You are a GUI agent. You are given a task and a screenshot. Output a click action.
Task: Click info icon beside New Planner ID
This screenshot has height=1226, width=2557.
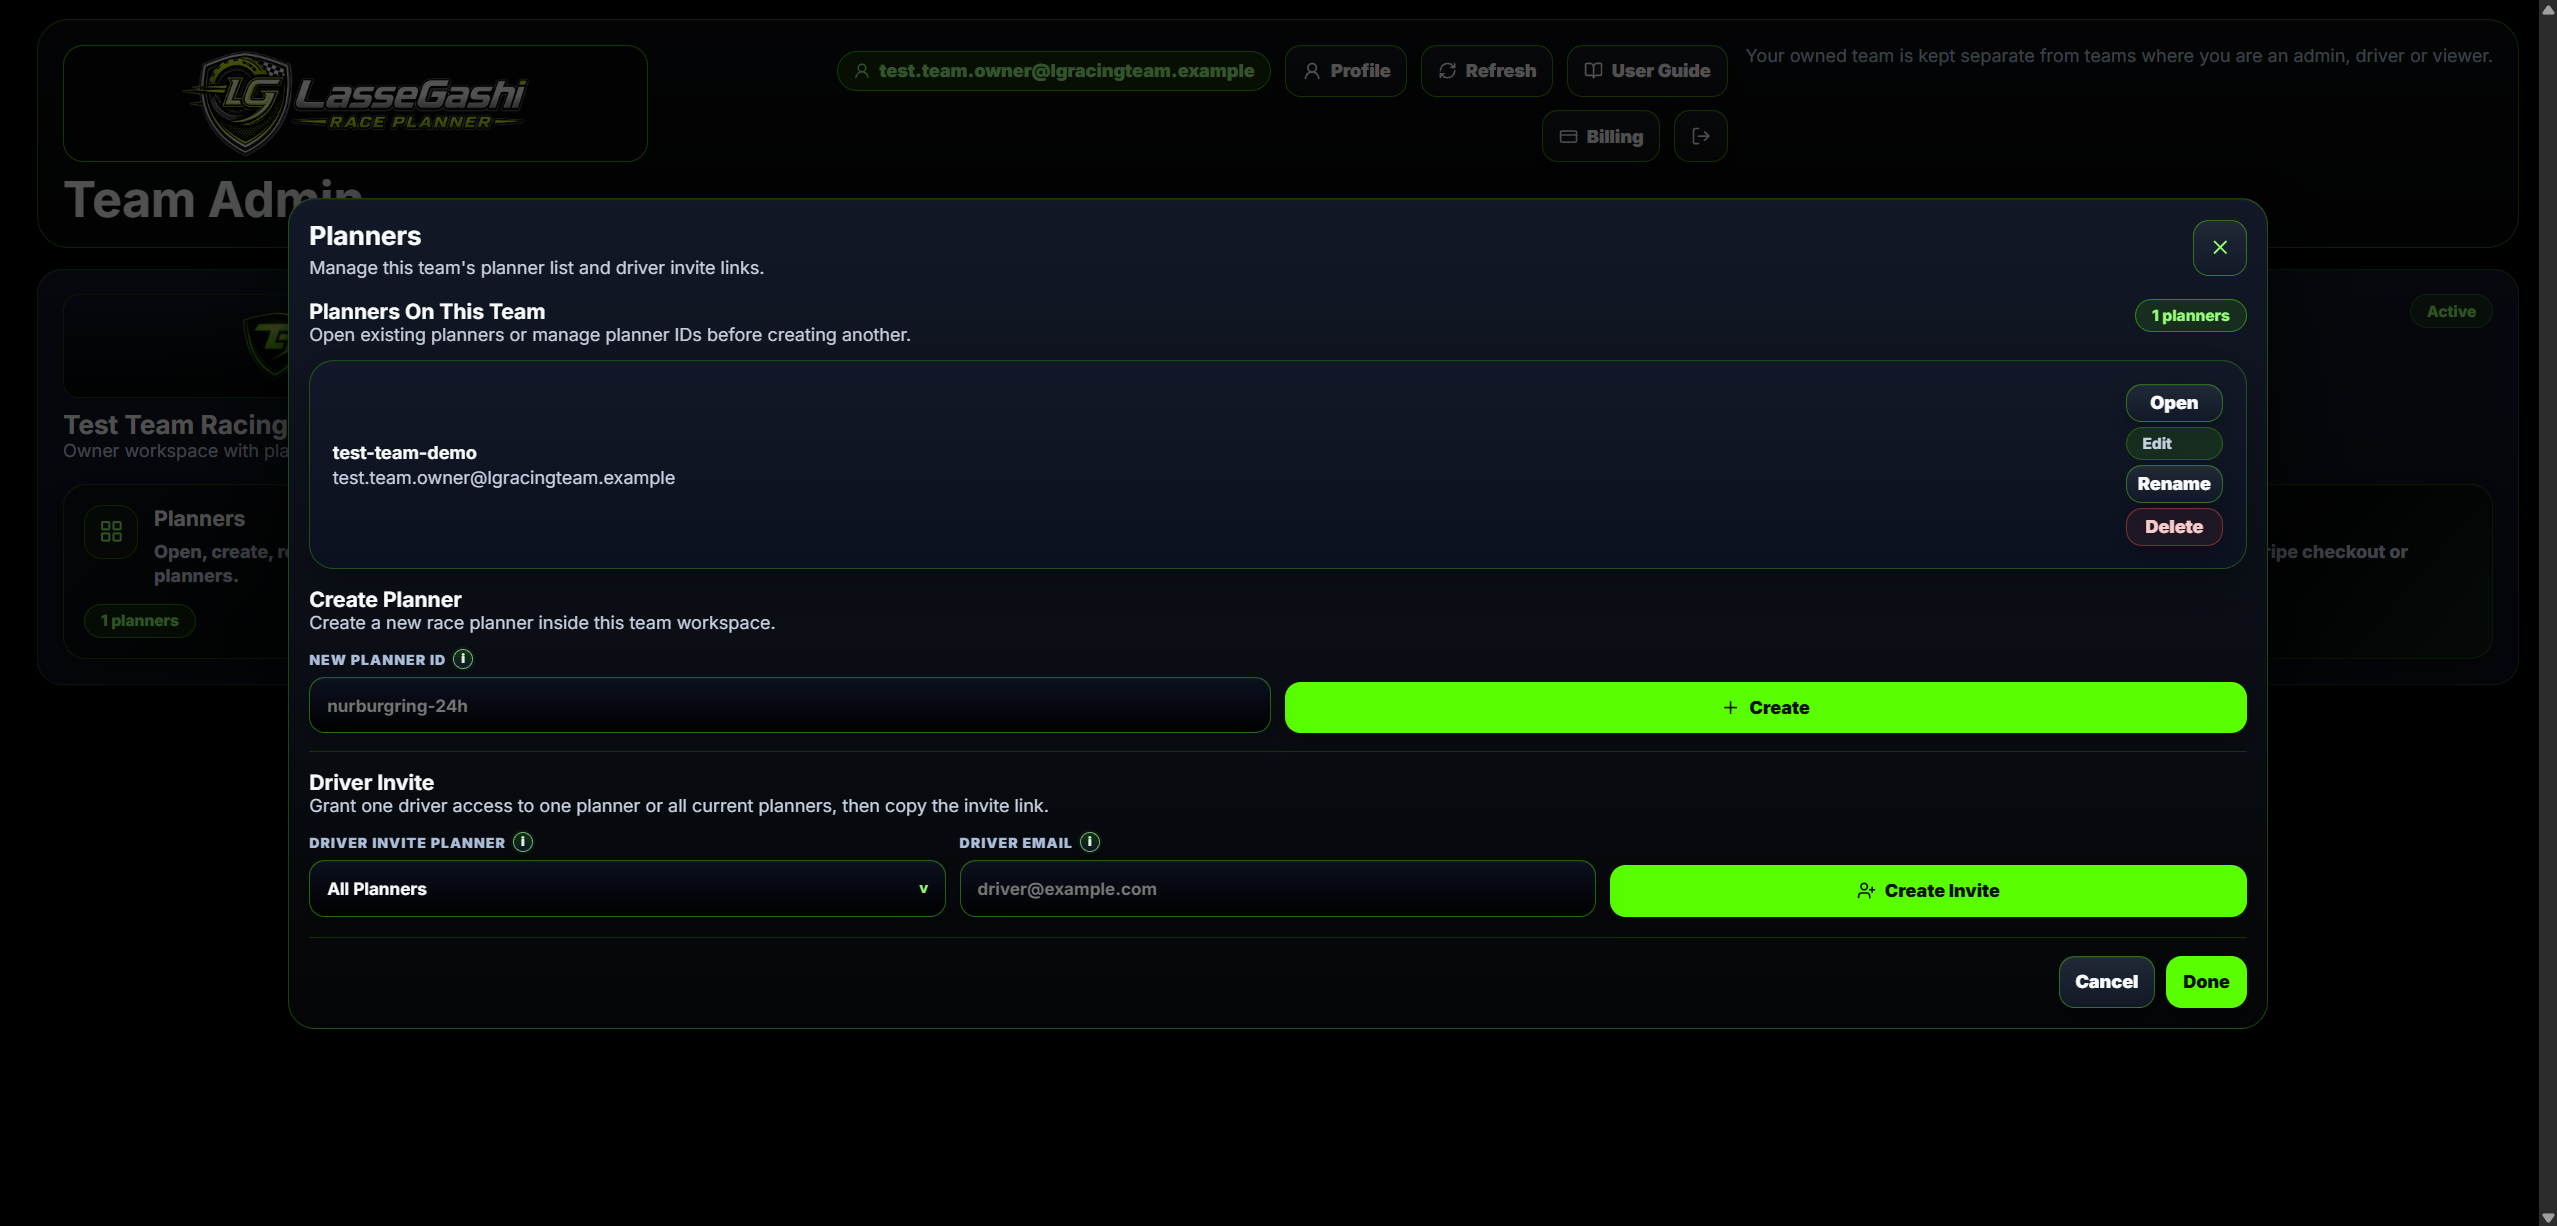click(463, 659)
